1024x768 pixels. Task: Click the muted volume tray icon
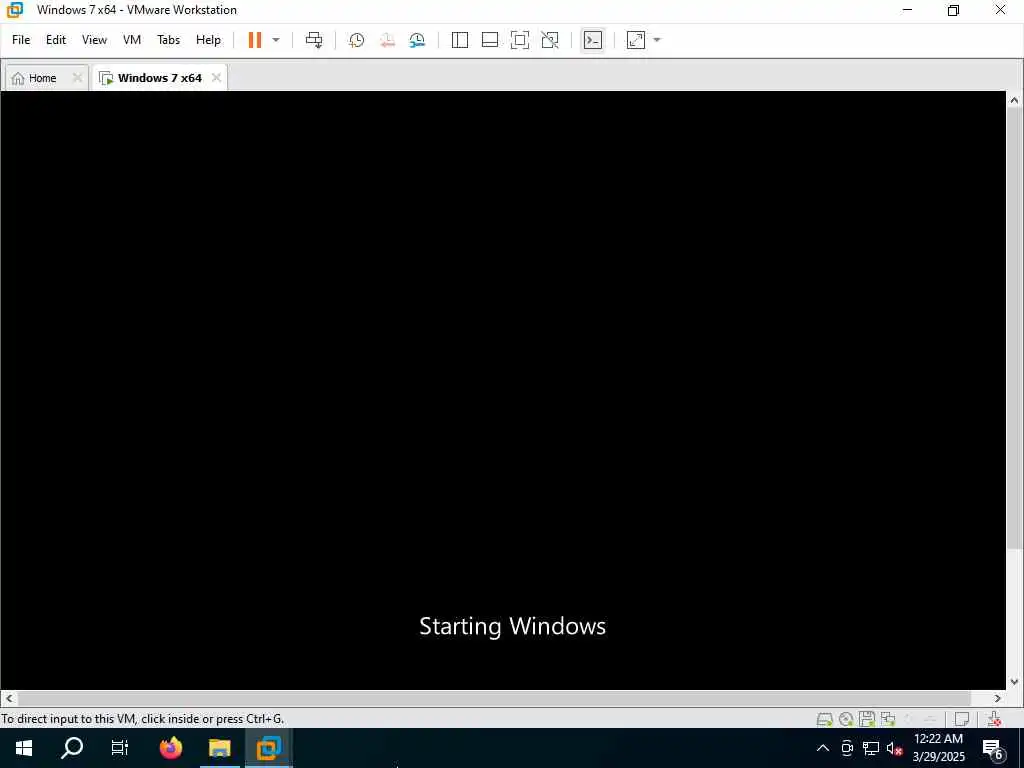(894, 748)
